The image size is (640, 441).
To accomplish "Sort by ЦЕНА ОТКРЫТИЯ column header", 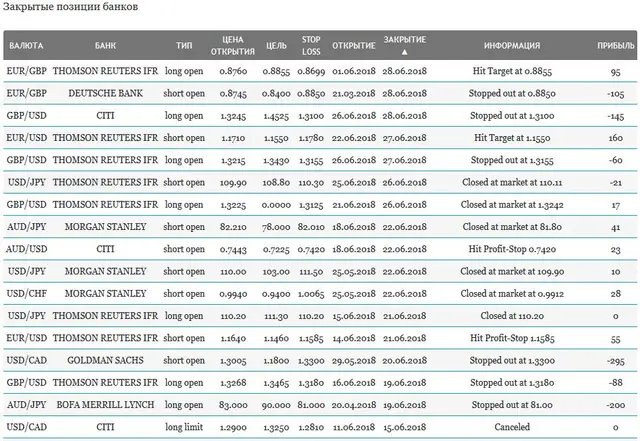I will coord(233,45).
